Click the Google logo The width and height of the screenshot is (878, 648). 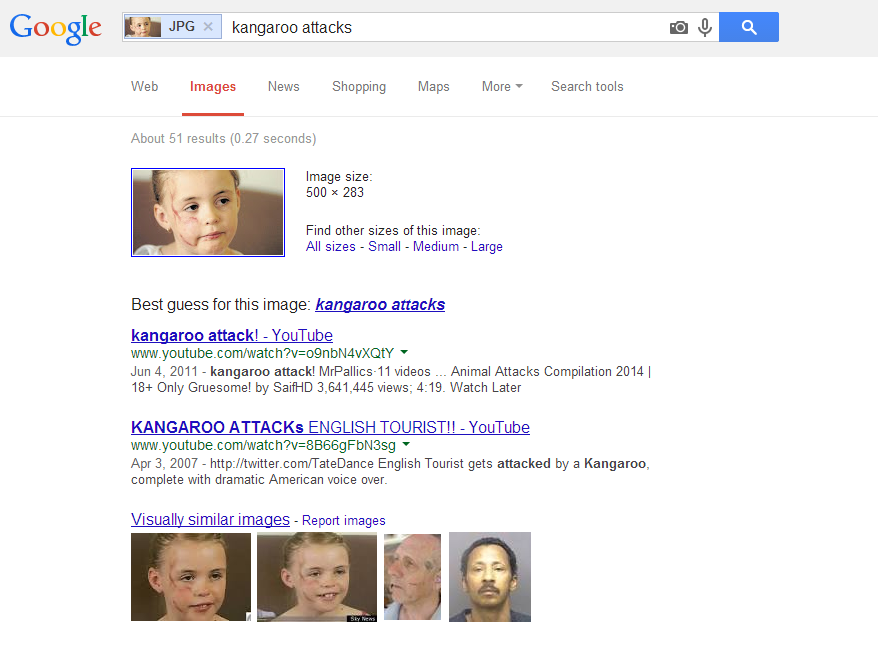(55, 28)
